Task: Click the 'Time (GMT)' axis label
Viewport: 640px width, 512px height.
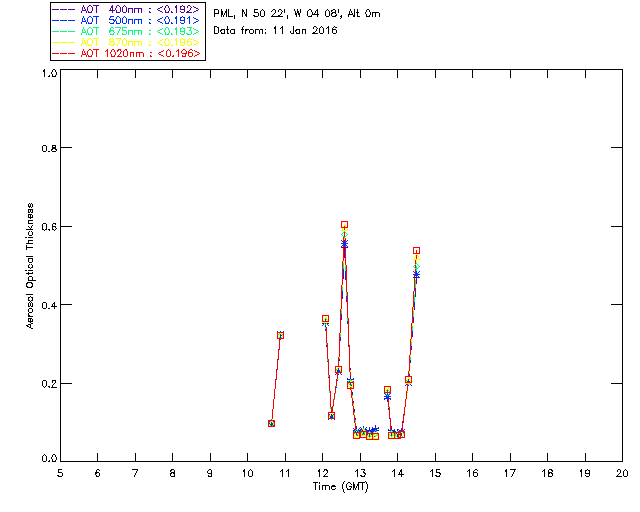Action: point(340,486)
